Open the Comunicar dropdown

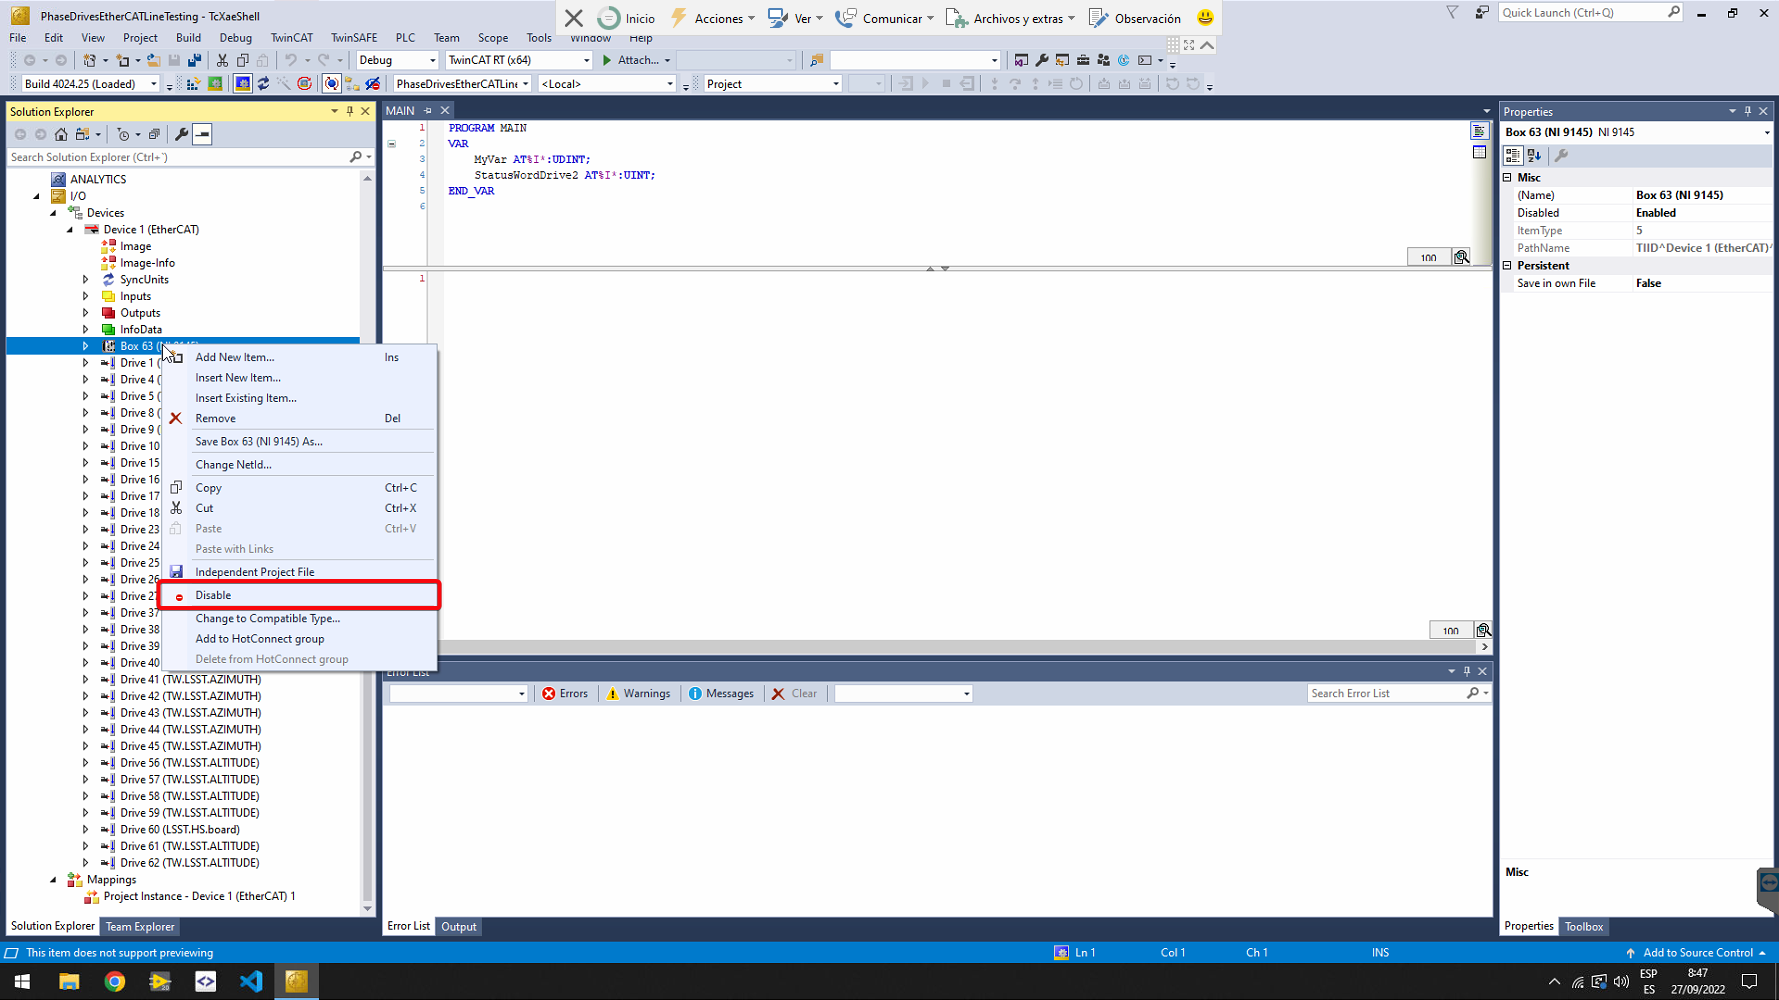884,18
